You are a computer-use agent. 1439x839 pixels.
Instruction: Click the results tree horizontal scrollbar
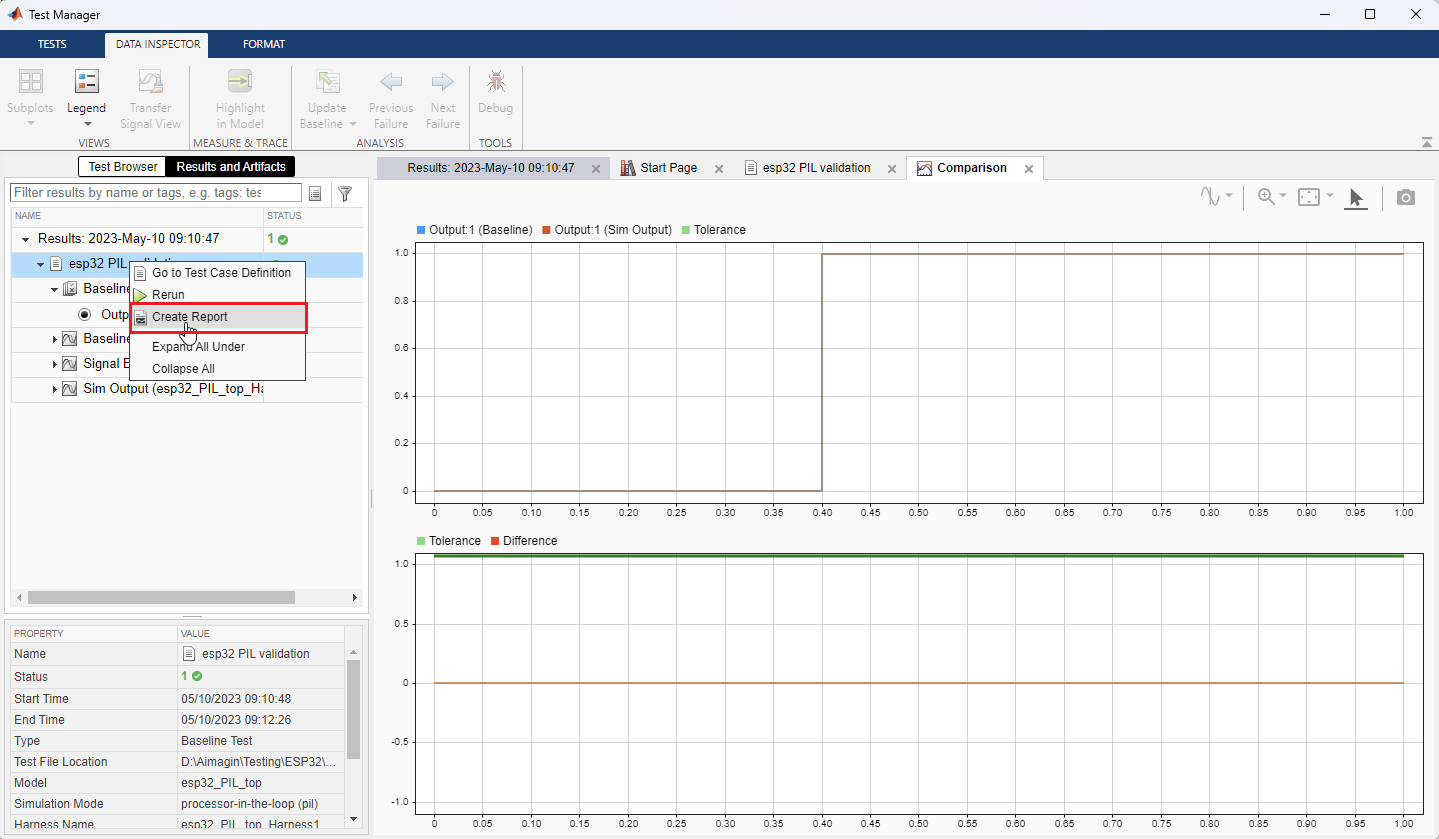pyautogui.click(x=161, y=597)
